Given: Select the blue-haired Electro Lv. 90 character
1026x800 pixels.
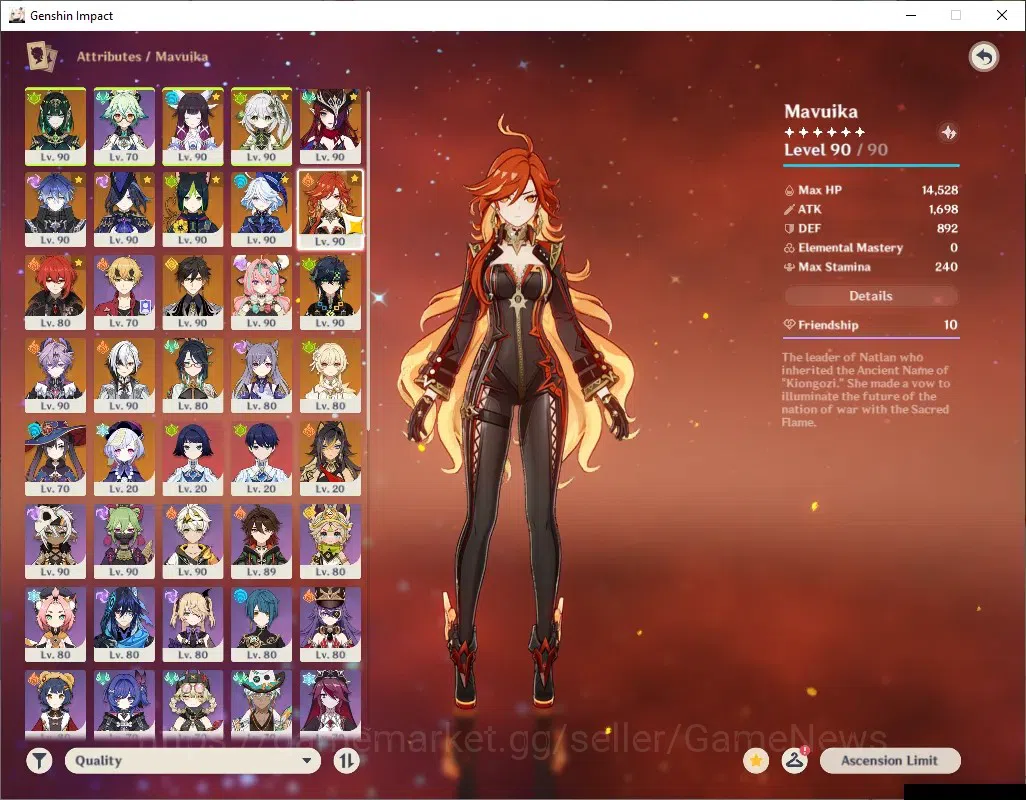Looking at the screenshot, I should [56, 209].
